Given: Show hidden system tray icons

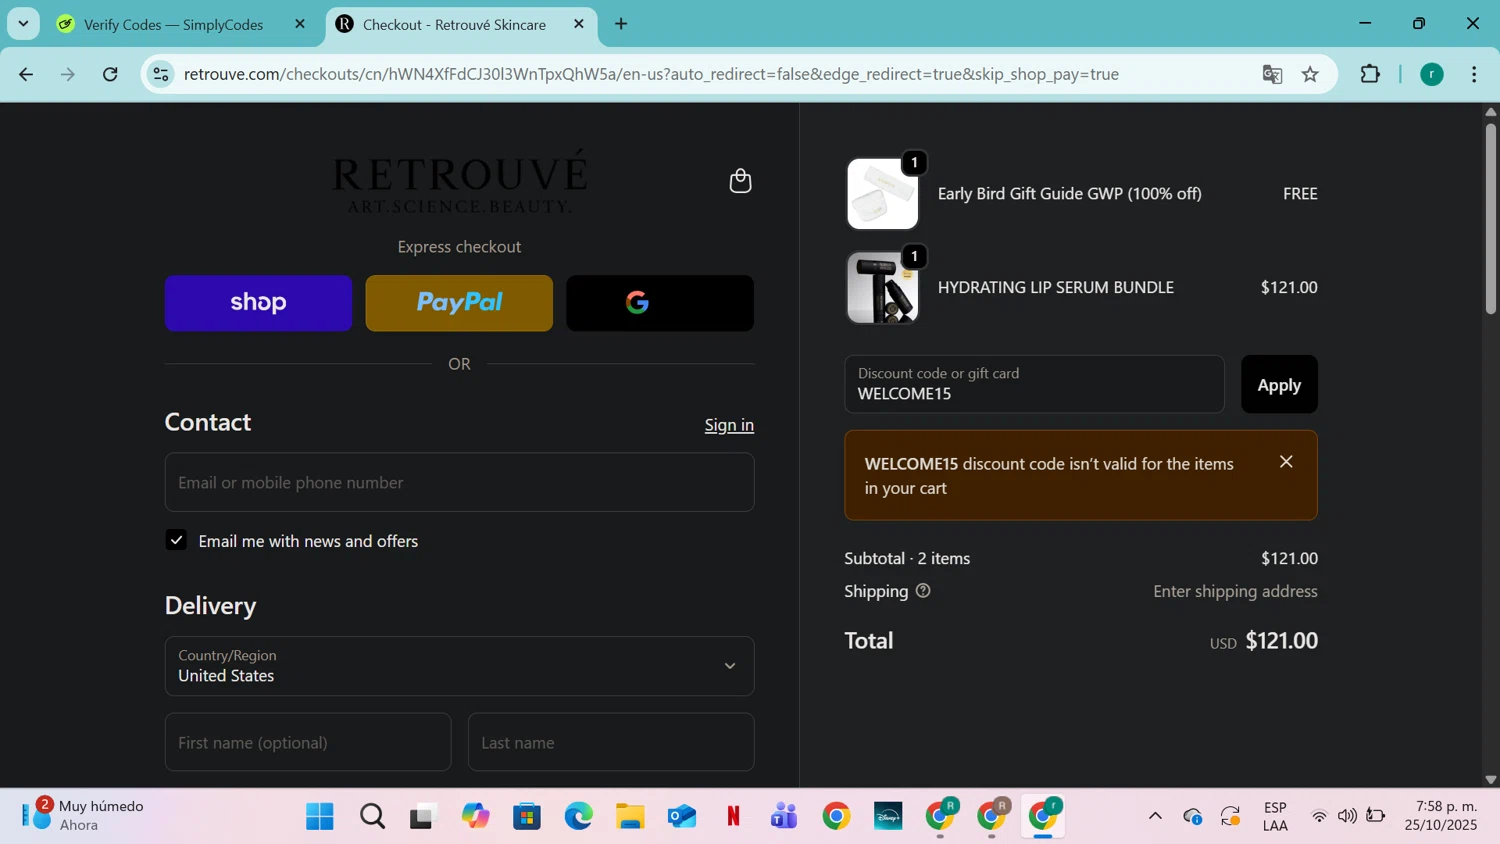Looking at the screenshot, I should [x=1155, y=816].
